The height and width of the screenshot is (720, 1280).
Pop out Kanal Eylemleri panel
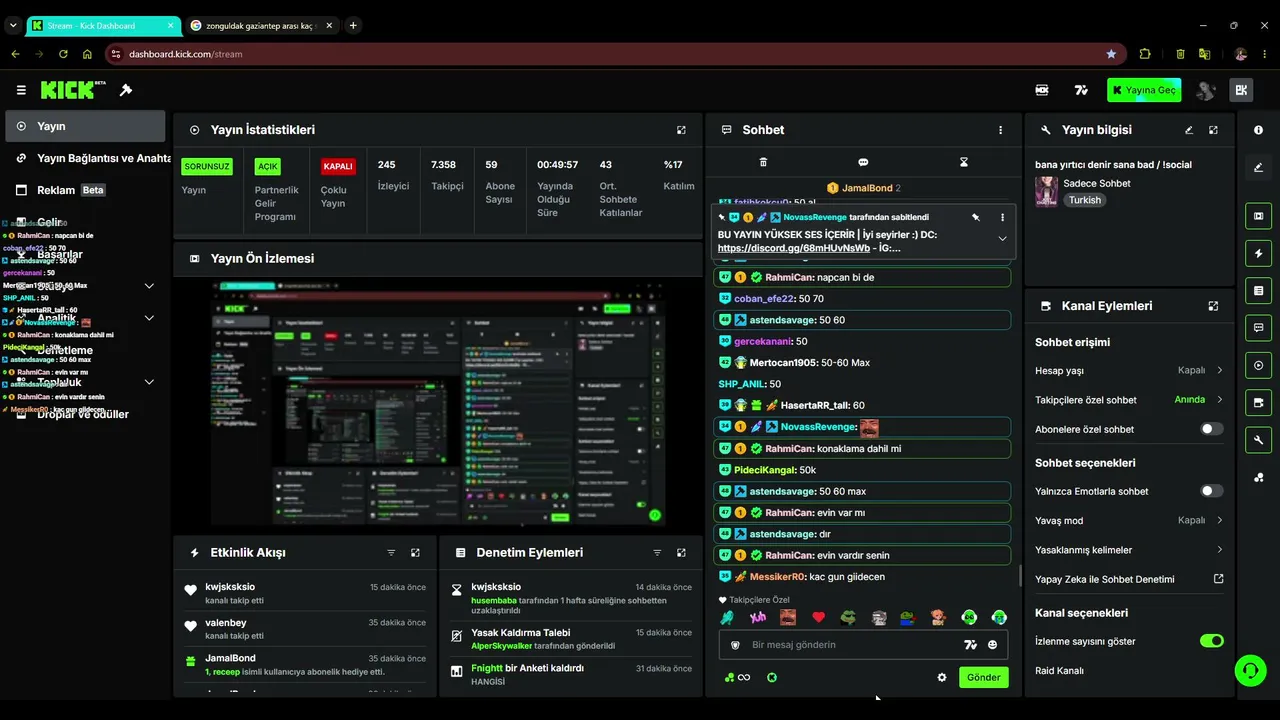click(x=1213, y=306)
